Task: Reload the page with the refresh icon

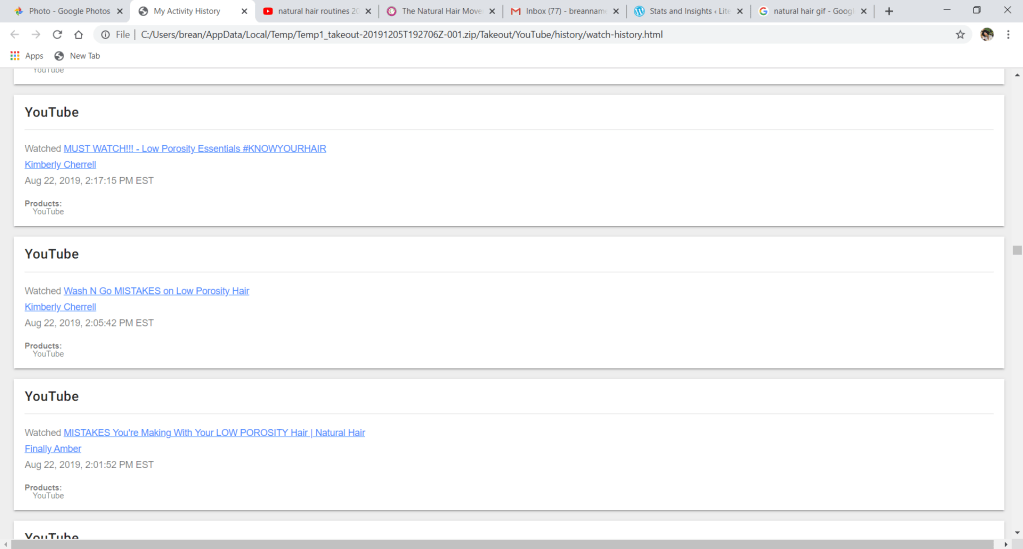Action: [x=57, y=34]
